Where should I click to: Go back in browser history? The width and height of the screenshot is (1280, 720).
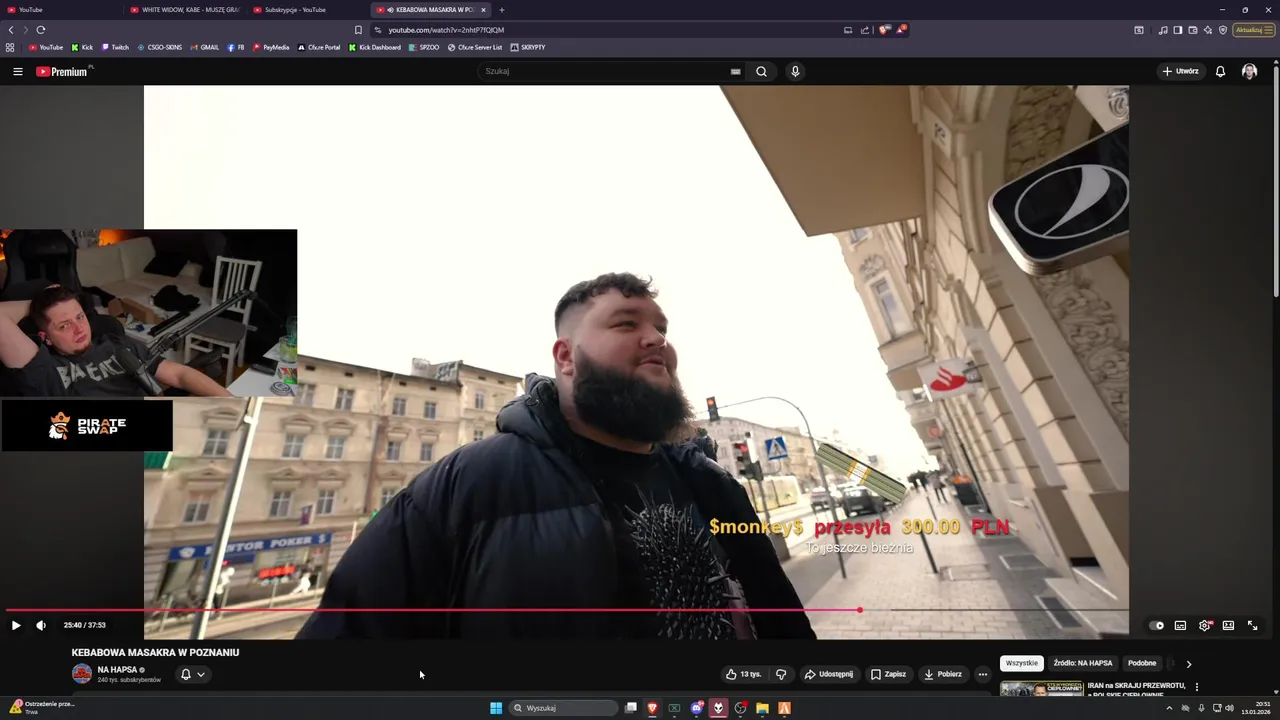coord(11,30)
